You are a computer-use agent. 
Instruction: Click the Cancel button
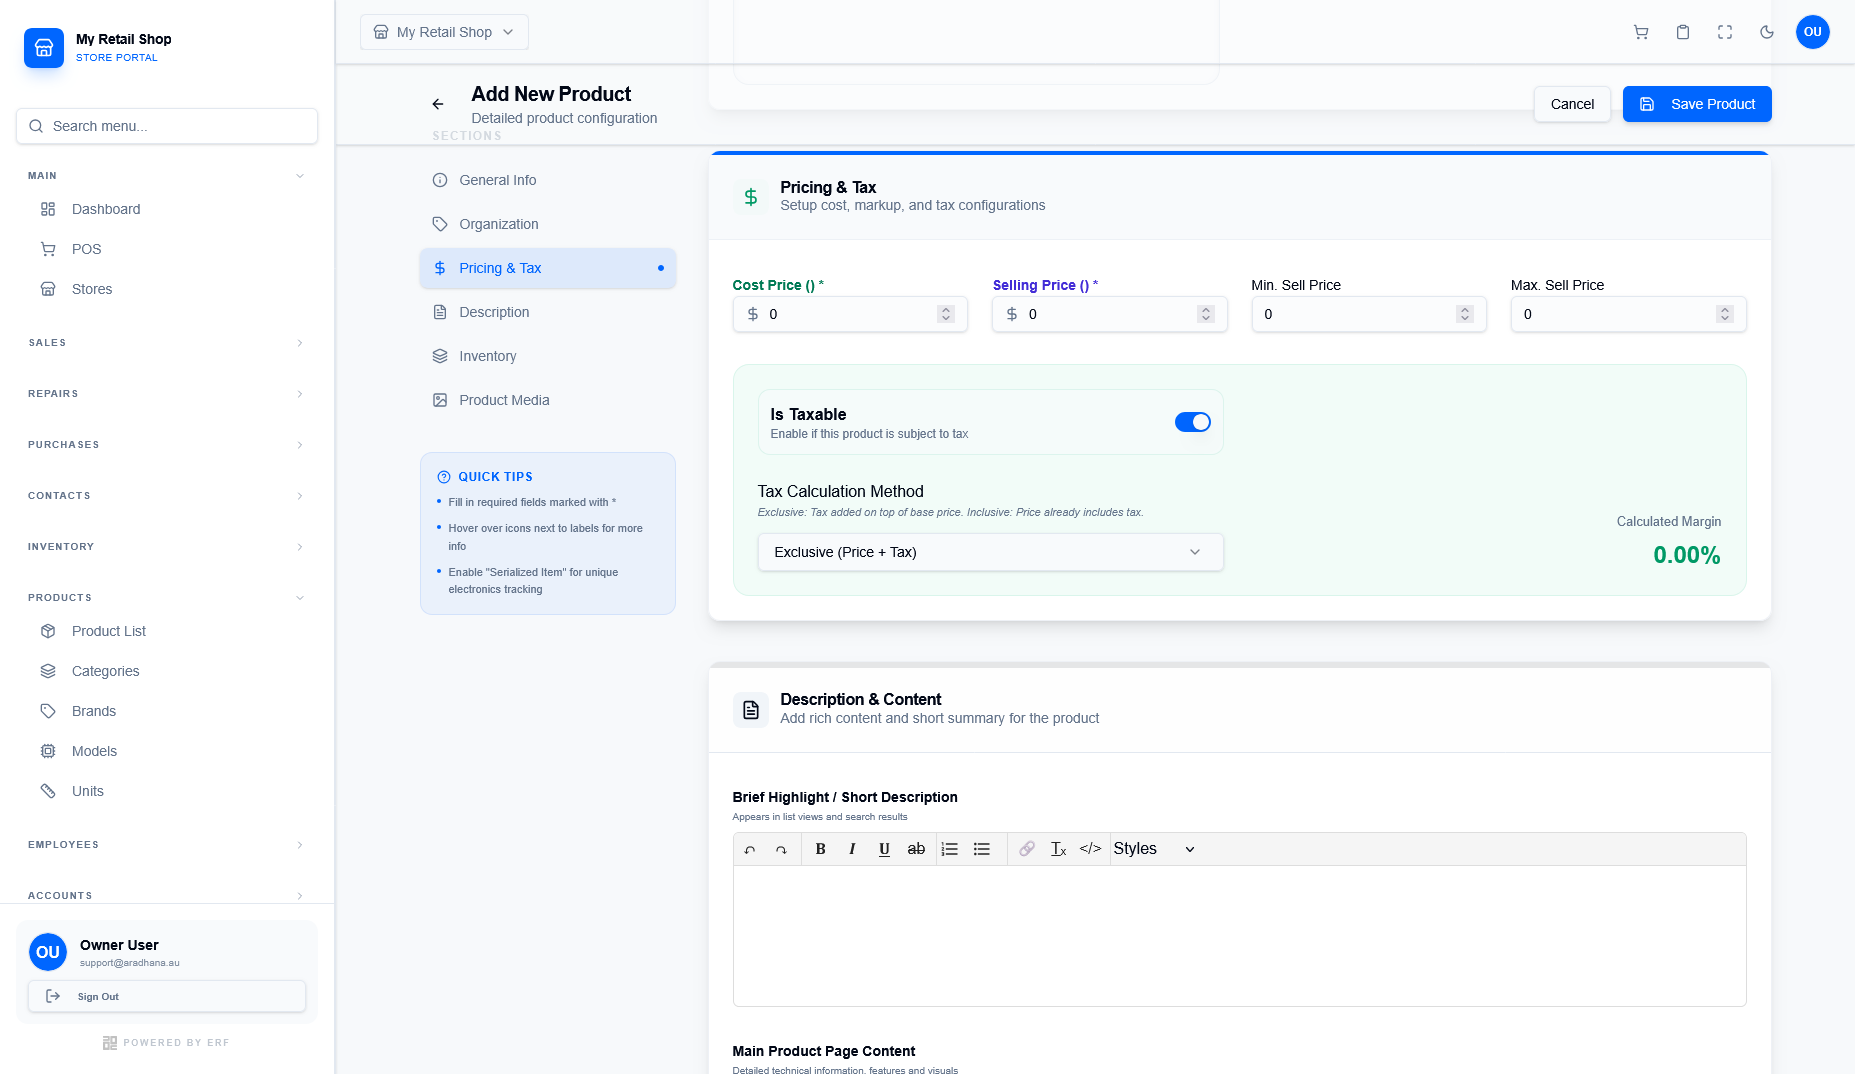tap(1572, 104)
